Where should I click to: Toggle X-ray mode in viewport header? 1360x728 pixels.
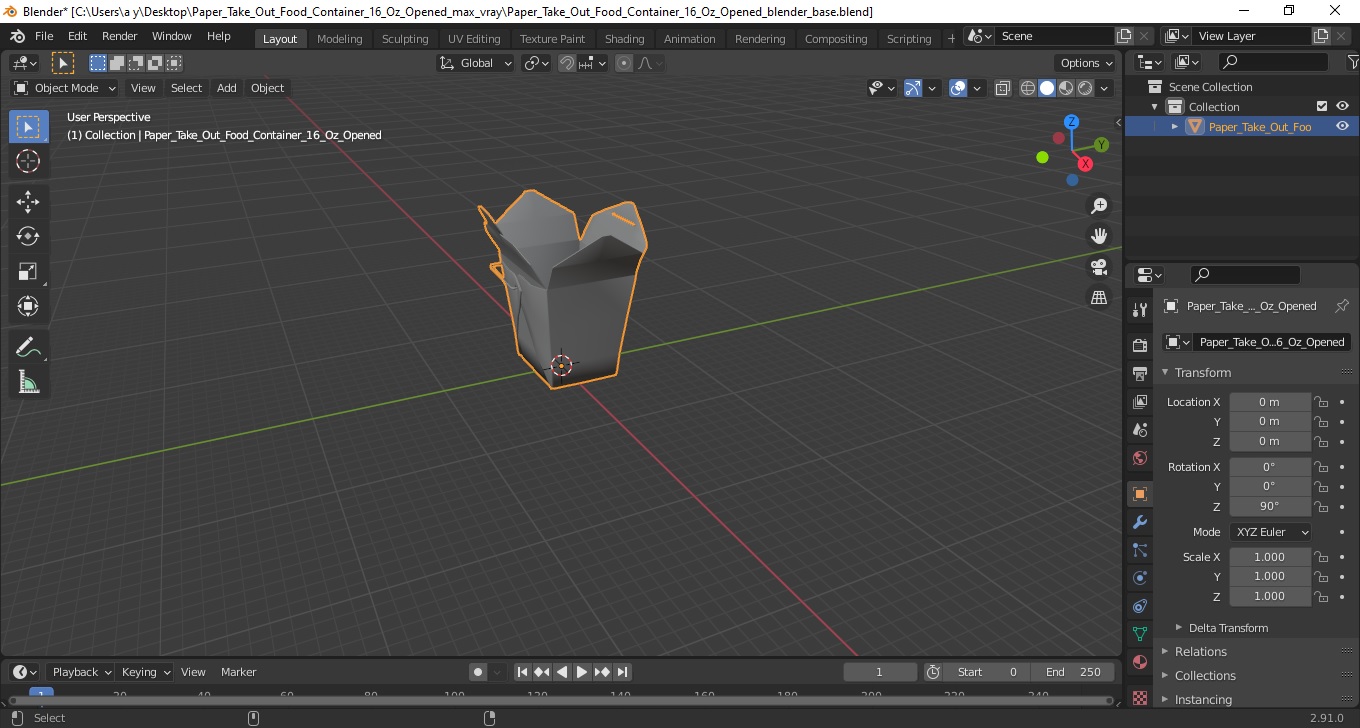tap(1003, 88)
